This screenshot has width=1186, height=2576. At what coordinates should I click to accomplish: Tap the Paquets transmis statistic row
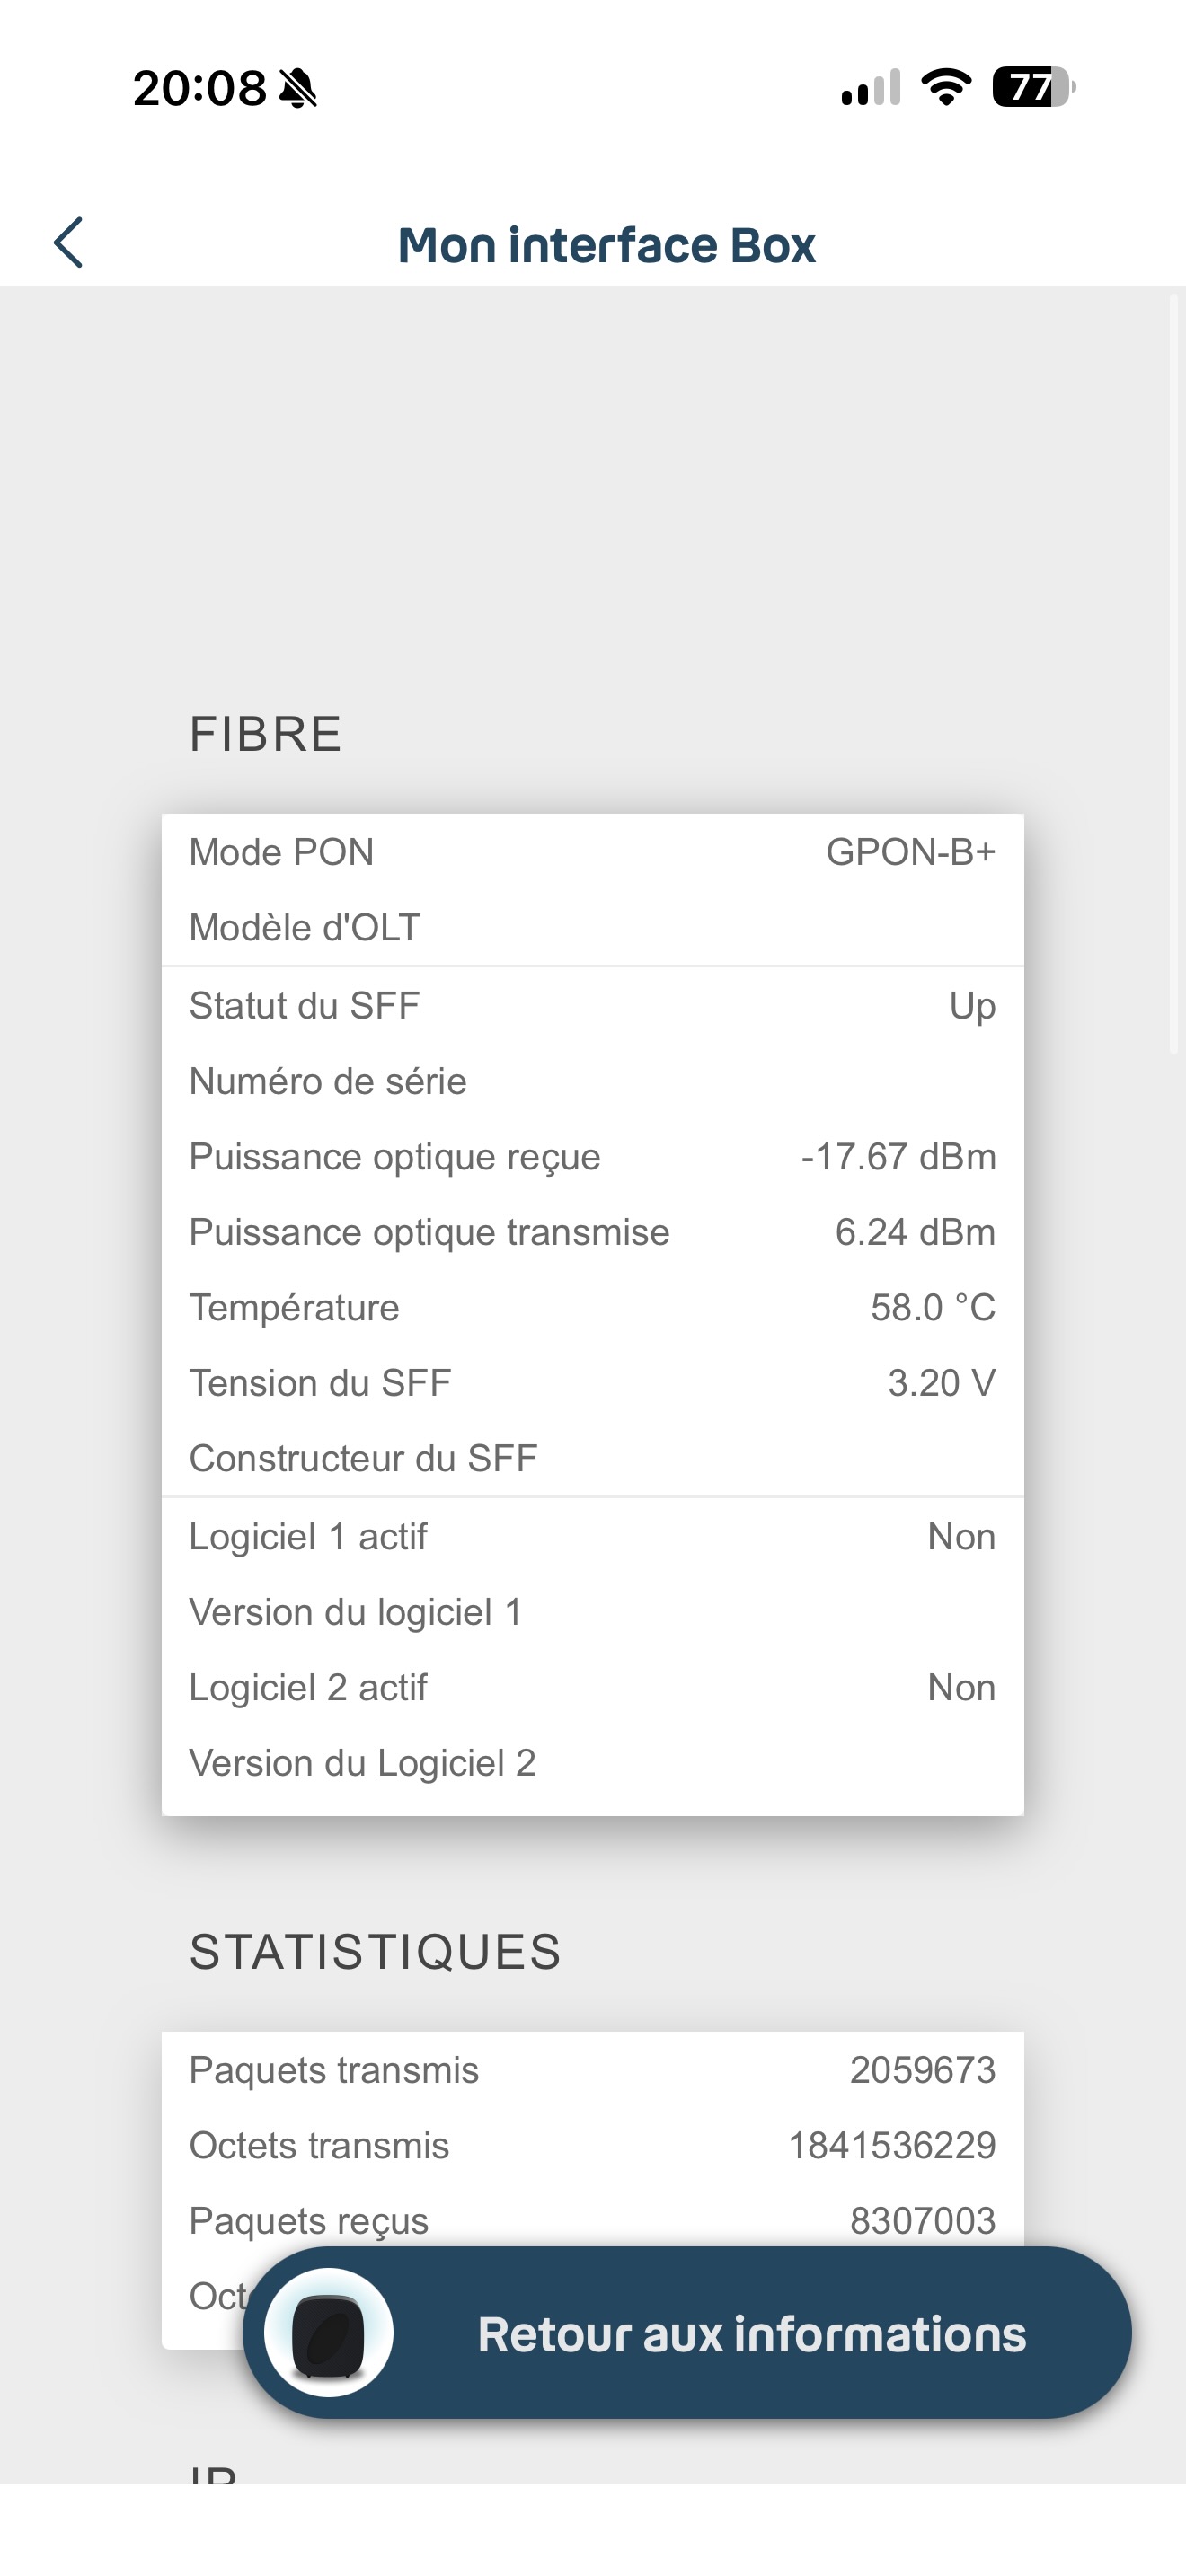click(592, 2070)
